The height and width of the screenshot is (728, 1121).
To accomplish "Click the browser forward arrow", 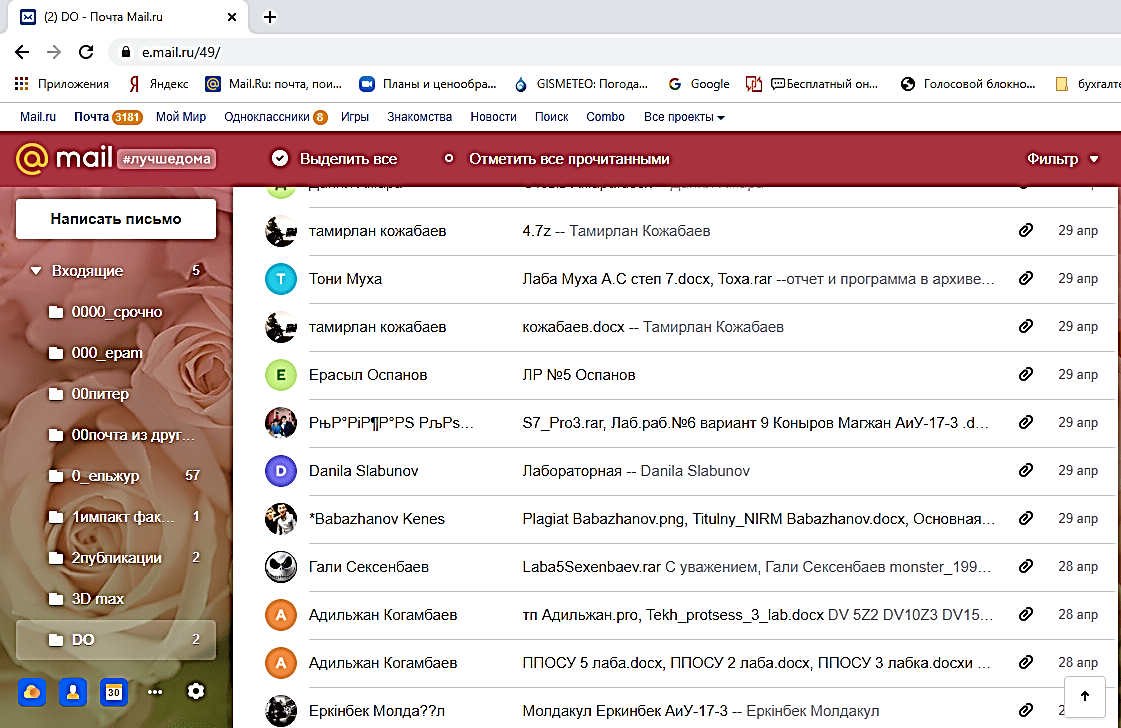I will [x=54, y=52].
